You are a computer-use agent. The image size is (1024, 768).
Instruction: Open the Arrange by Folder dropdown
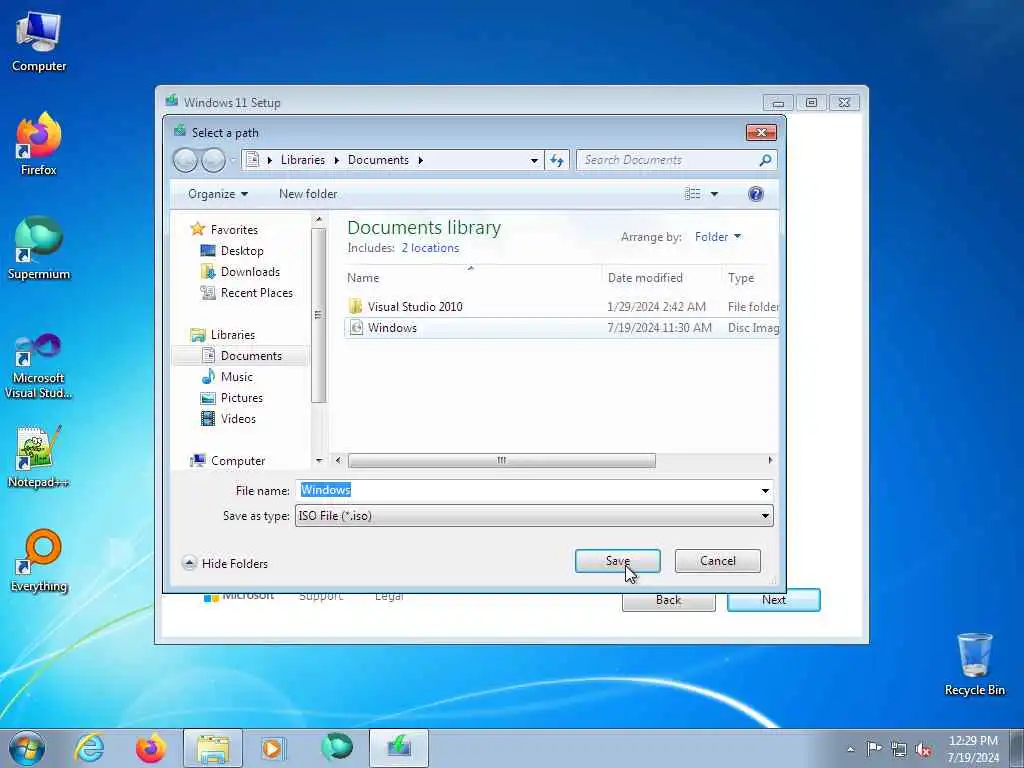click(718, 237)
